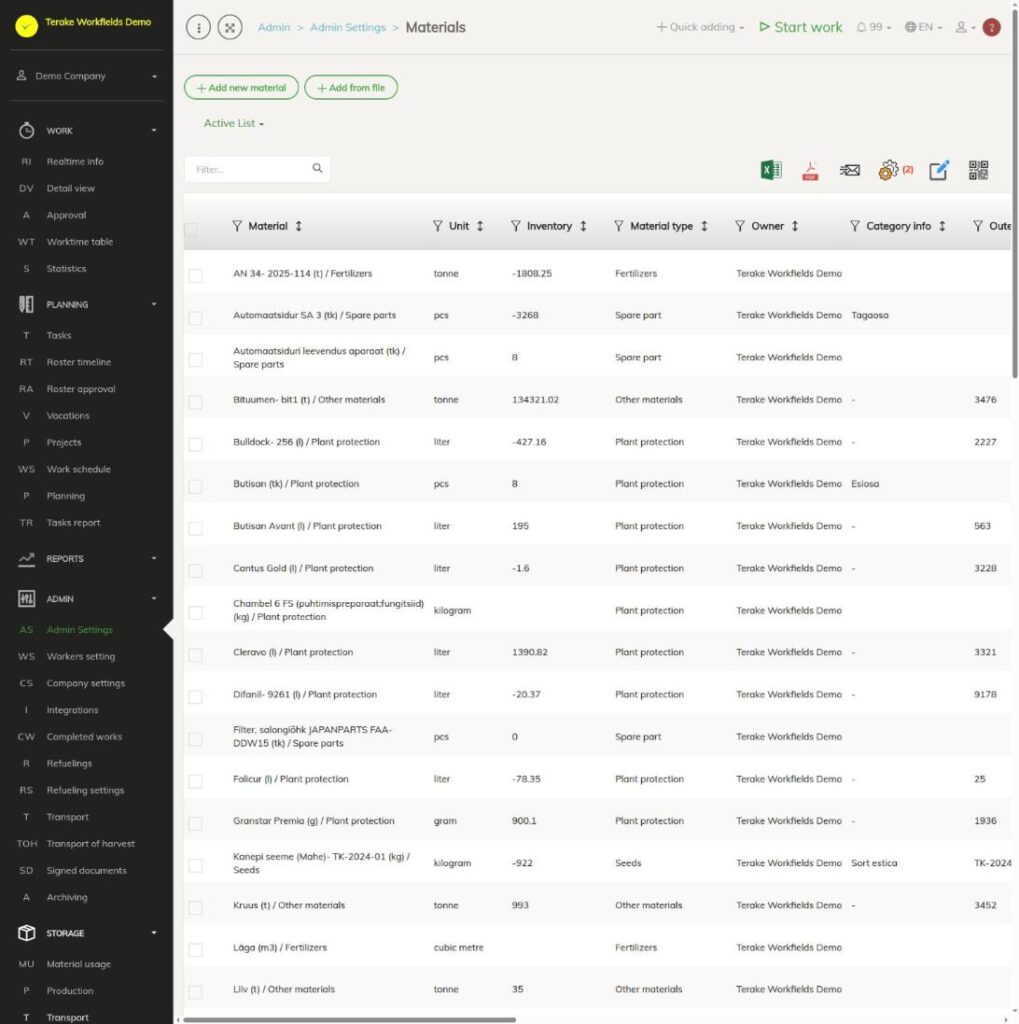The width and height of the screenshot is (1019, 1024).
Task: Open EN language dropdown
Action: (923, 27)
